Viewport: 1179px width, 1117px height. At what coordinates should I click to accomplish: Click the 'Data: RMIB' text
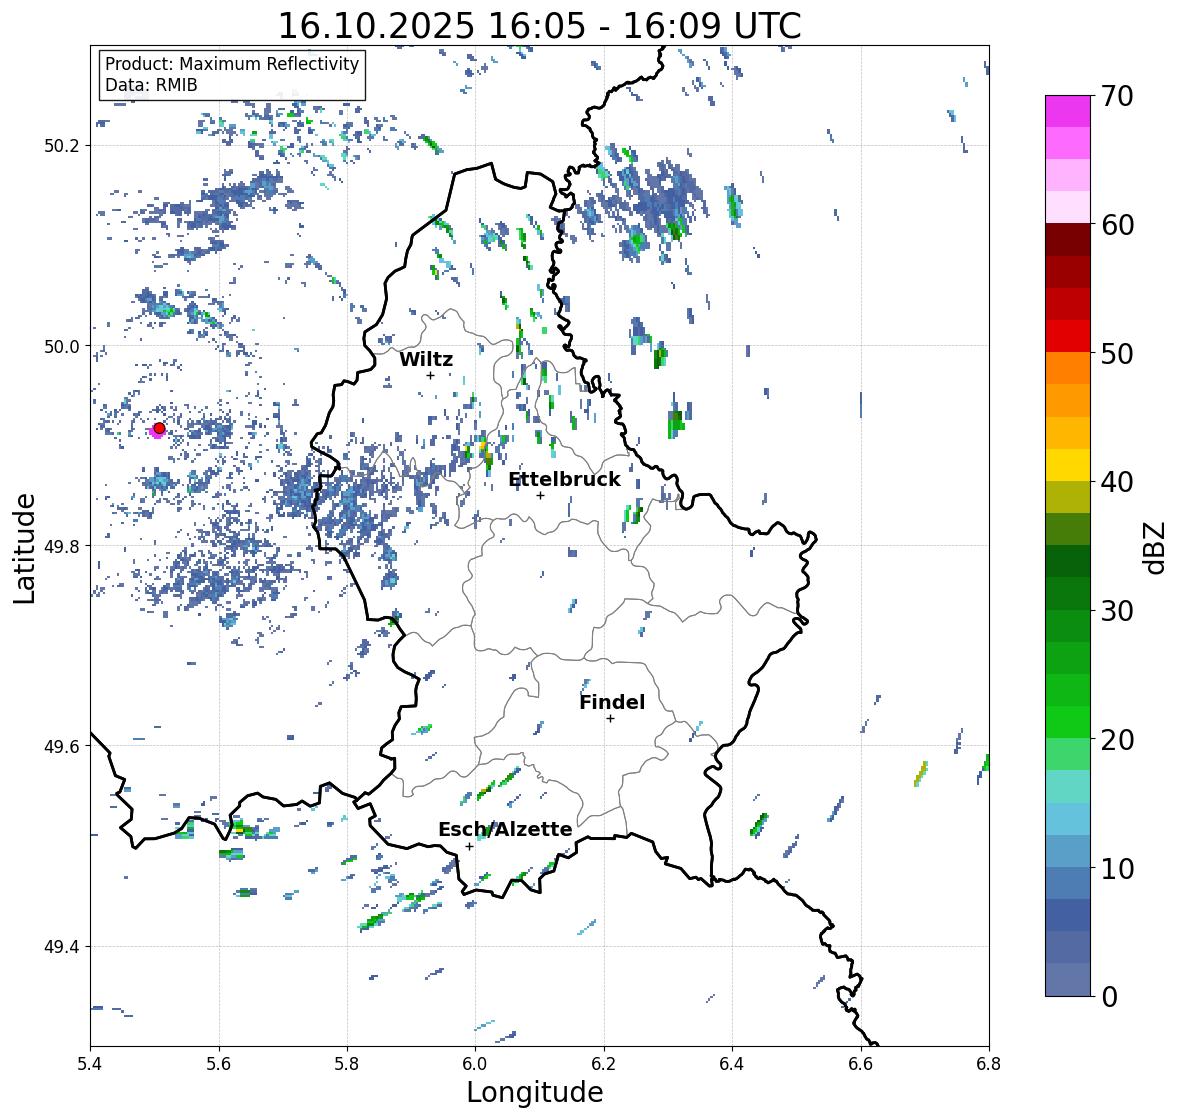pyautogui.click(x=151, y=85)
